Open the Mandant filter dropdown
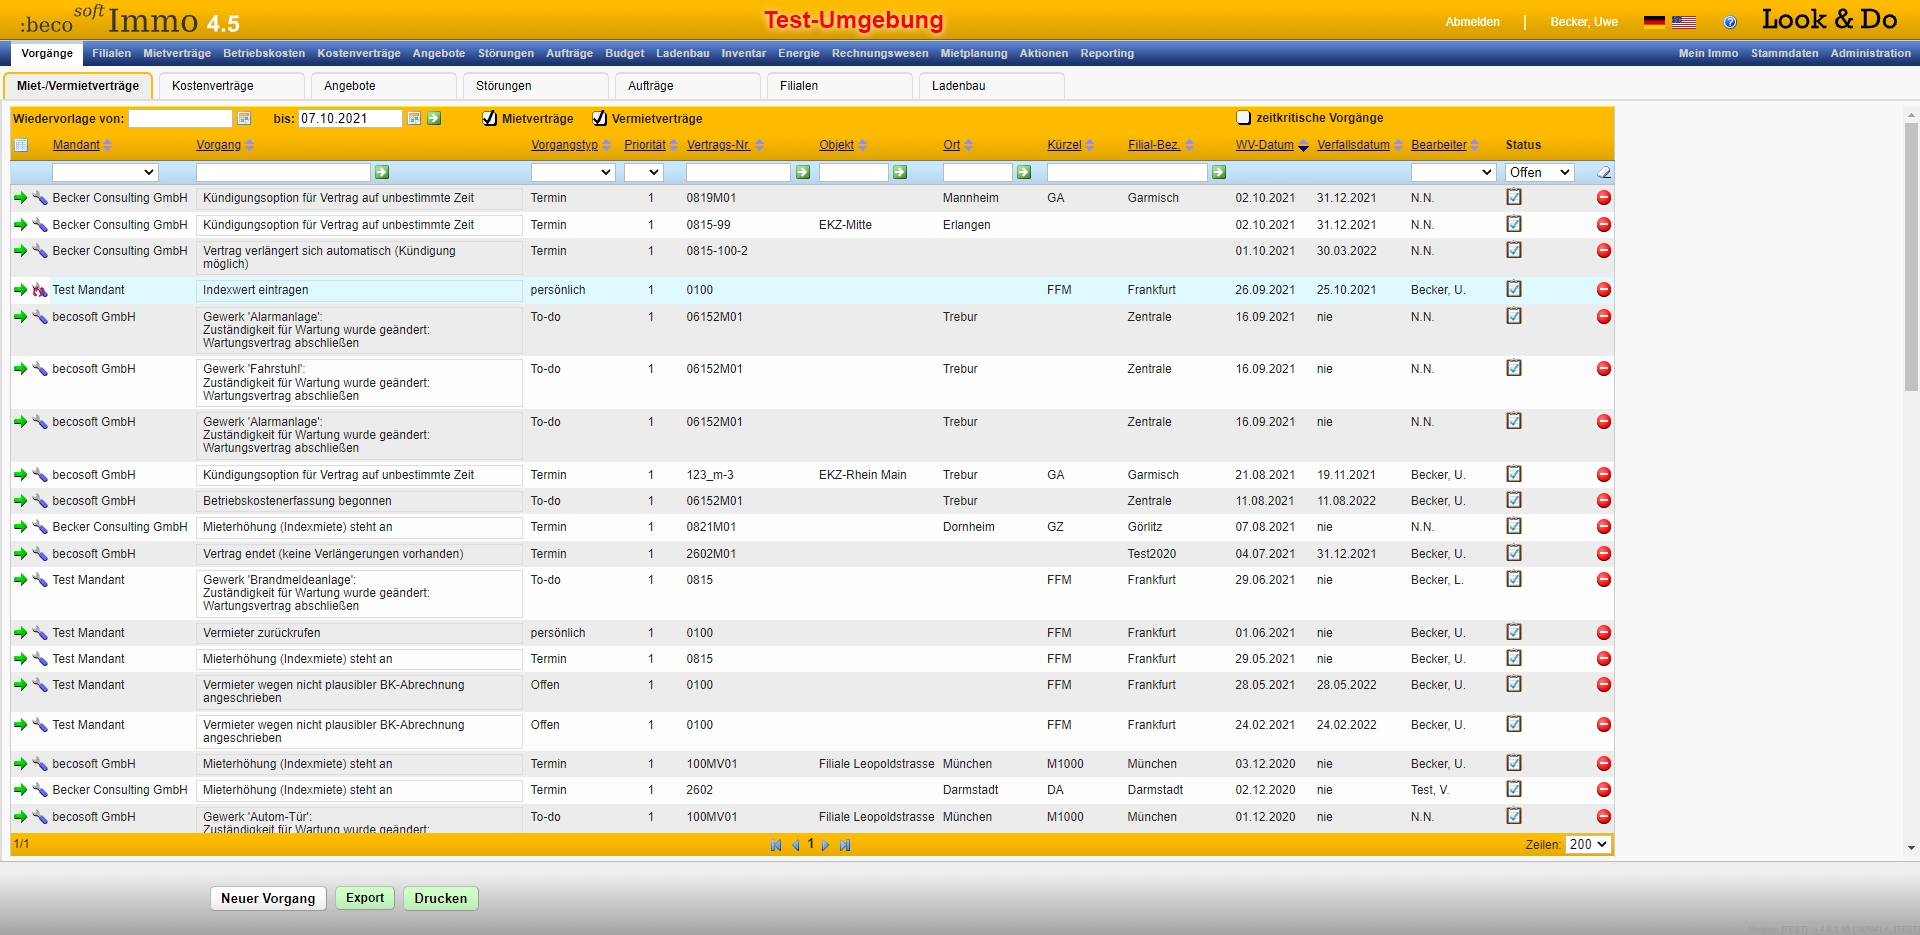The width and height of the screenshot is (1920, 935). [x=105, y=173]
